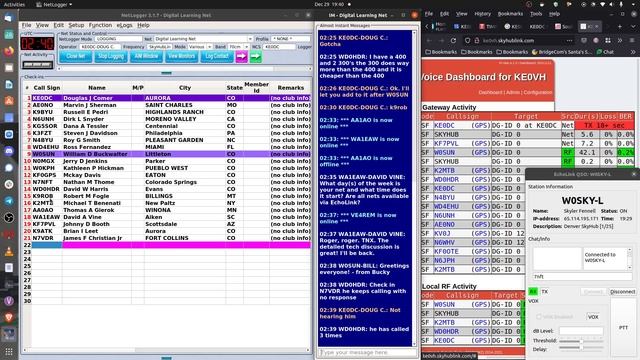The width and height of the screenshot is (640, 360).
Task: Open Discord from the dock
Action: coord(9,151)
